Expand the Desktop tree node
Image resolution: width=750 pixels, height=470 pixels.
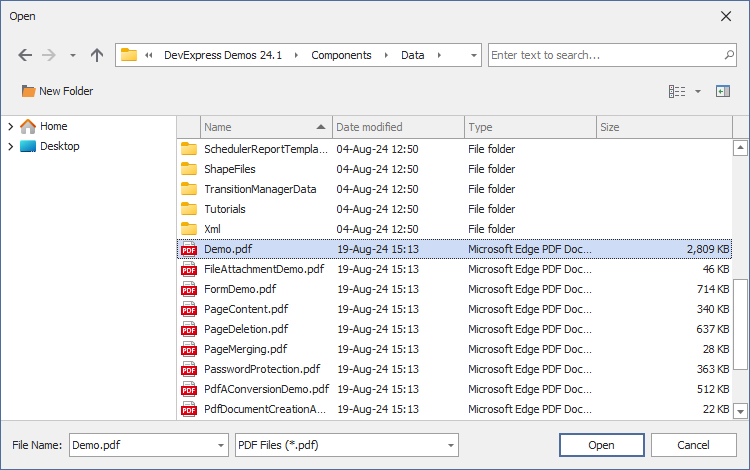point(10,146)
